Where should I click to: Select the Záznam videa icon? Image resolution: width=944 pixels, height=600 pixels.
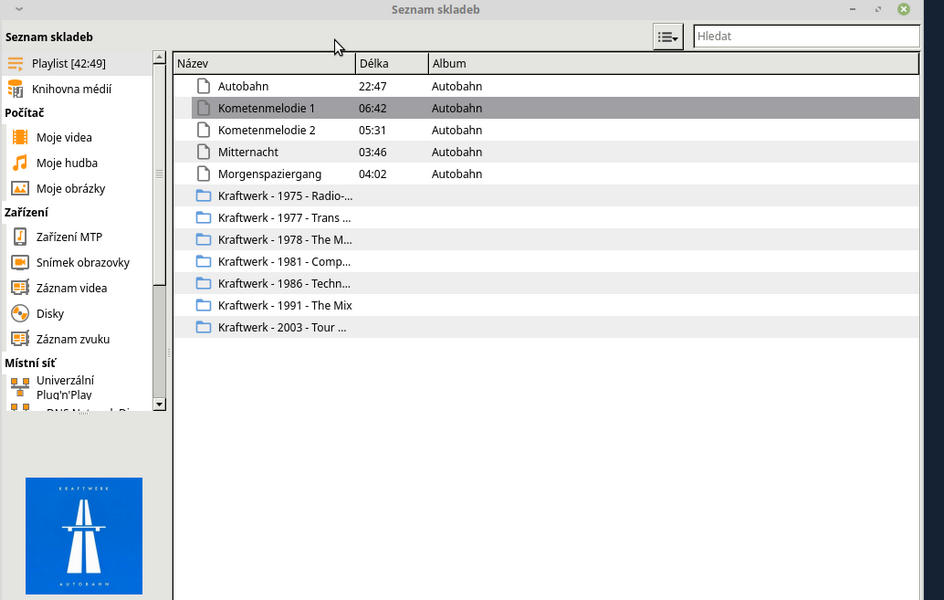point(20,288)
